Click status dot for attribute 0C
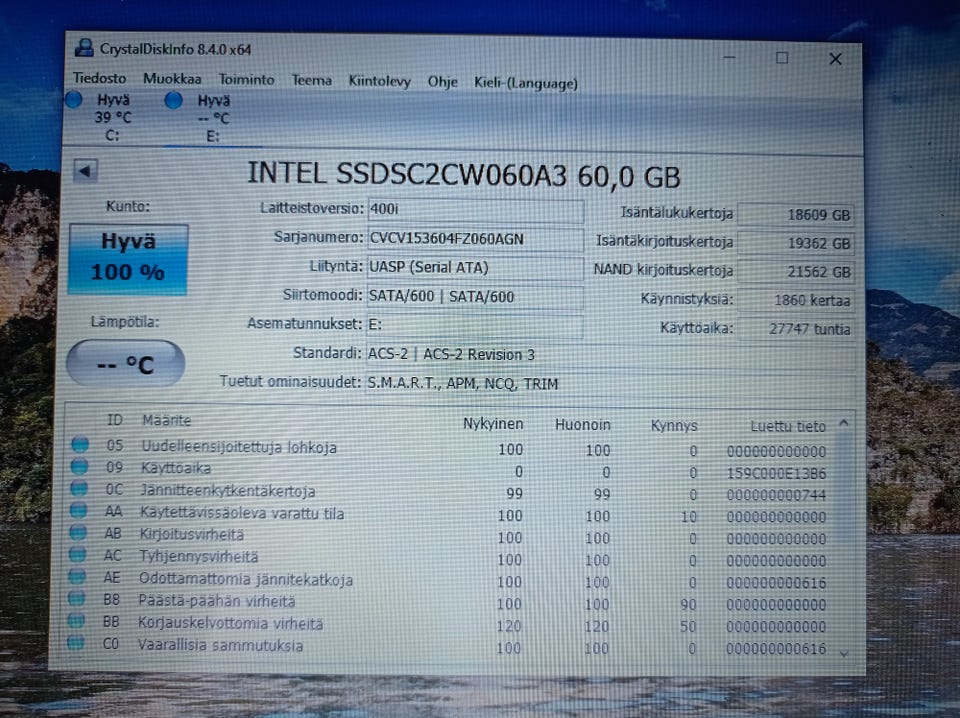The image size is (960, 718). click(x=79, y=488)
